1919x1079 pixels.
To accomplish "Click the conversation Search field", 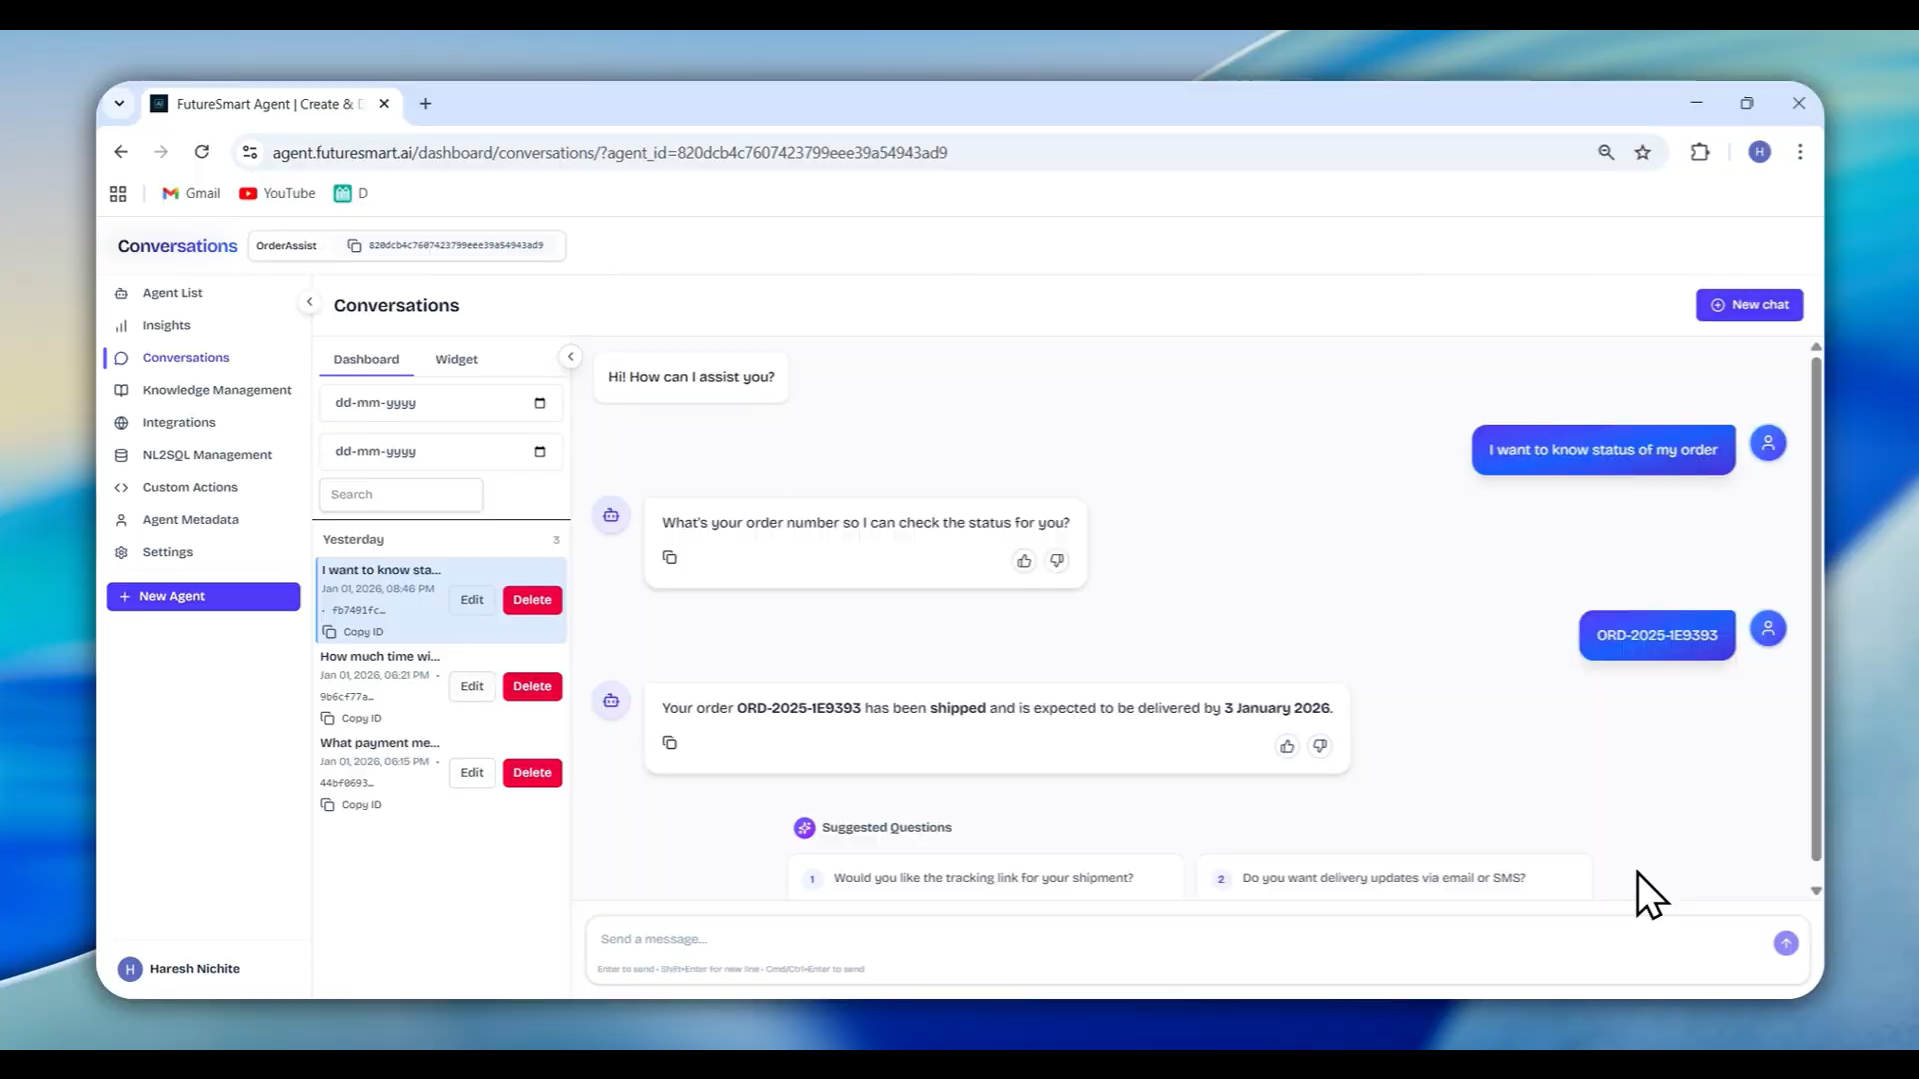I will [401, 495].
